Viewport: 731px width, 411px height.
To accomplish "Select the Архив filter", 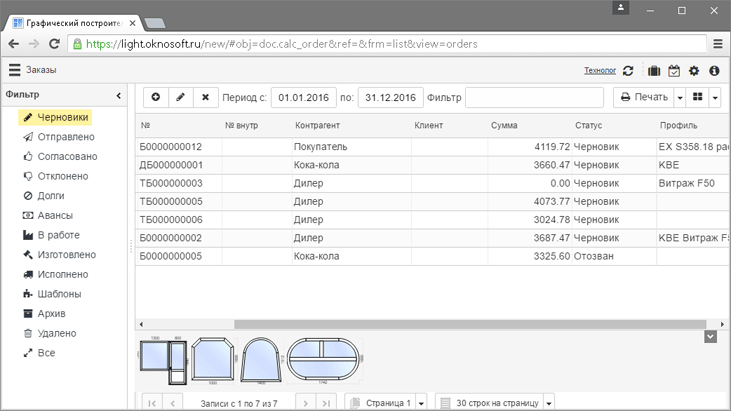I will pos(51,314).
